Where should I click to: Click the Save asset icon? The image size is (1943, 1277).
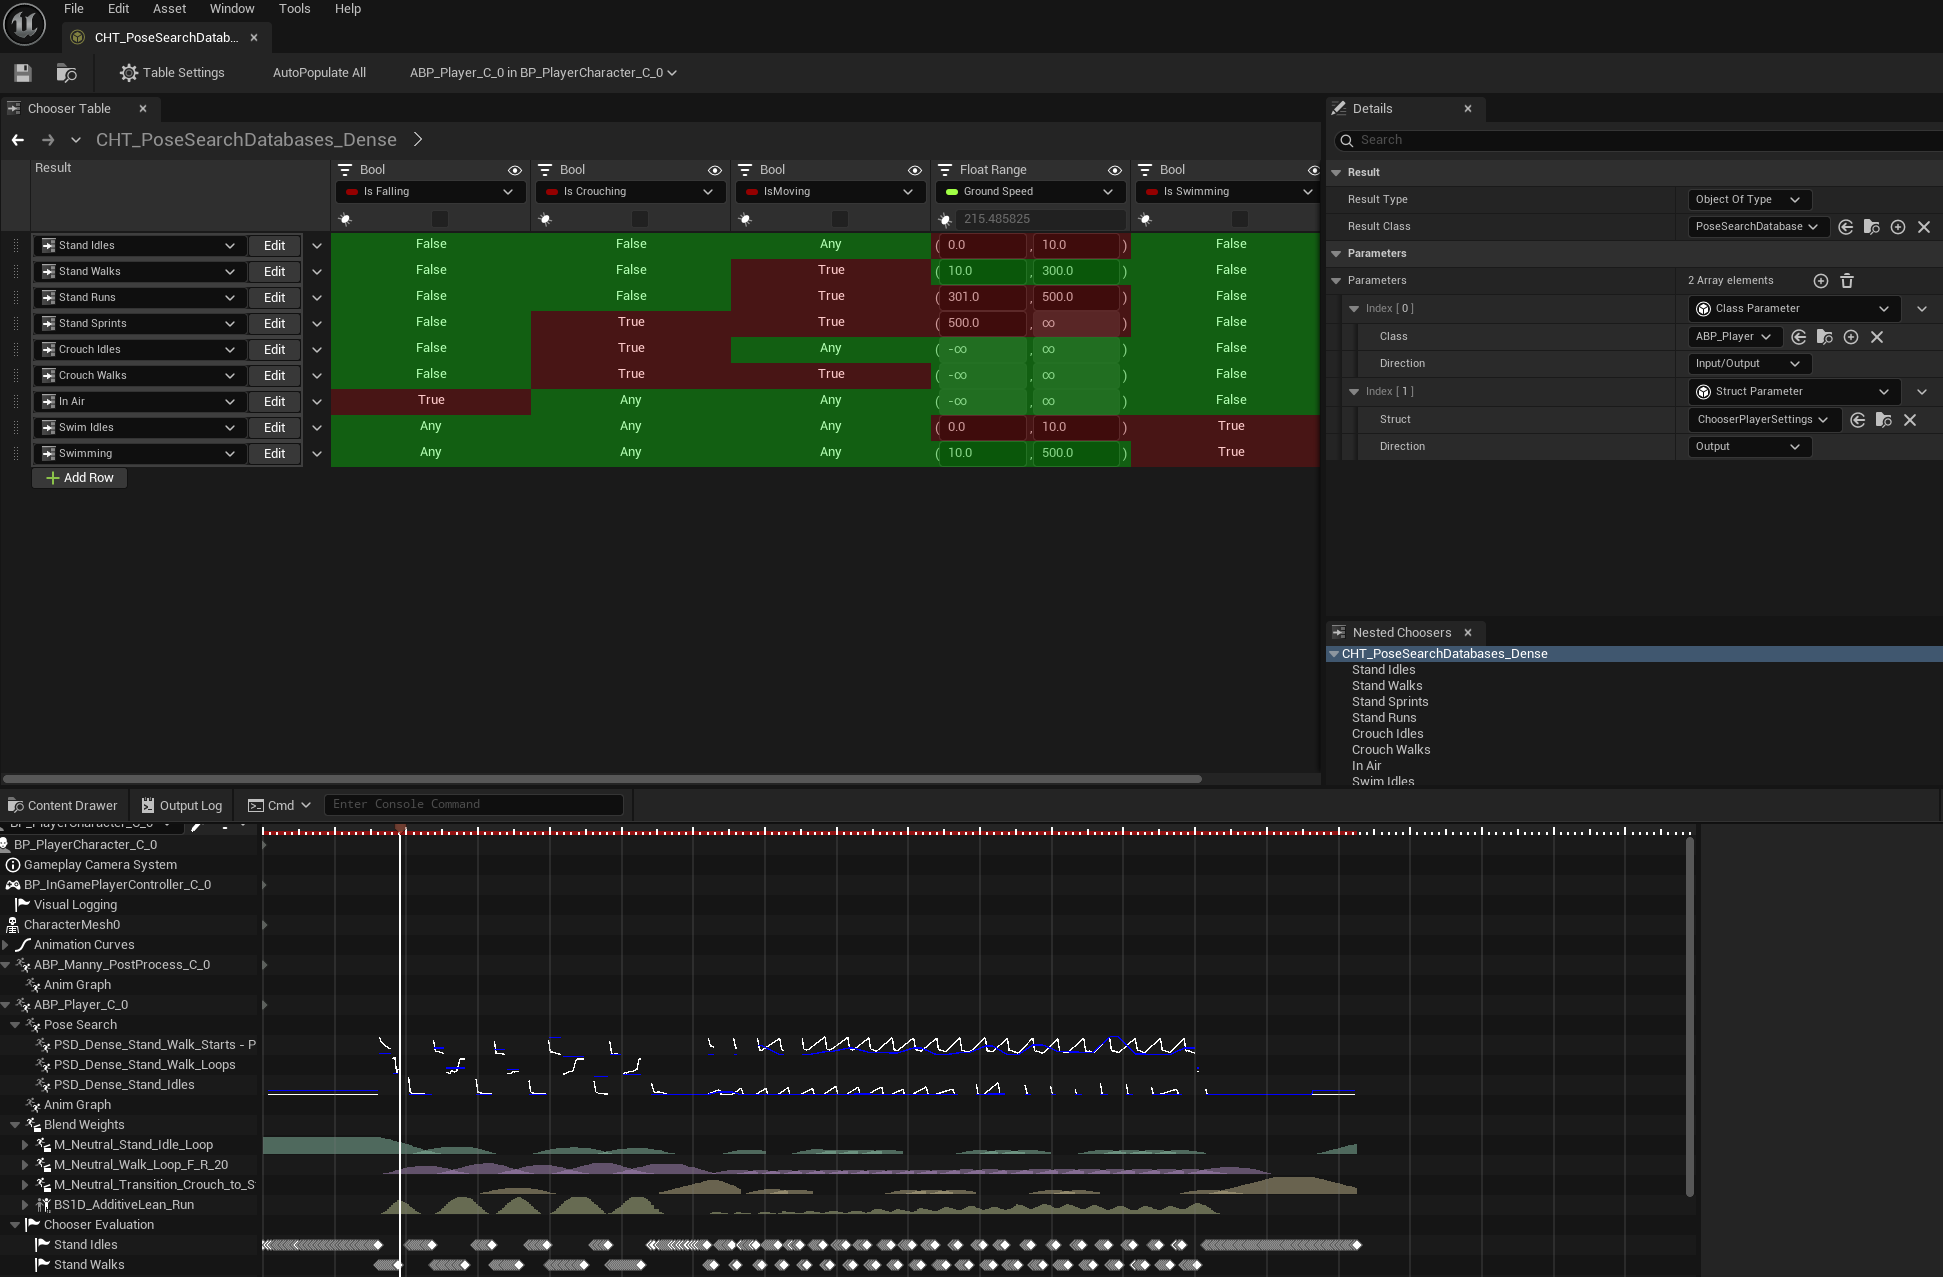[23, 73]
